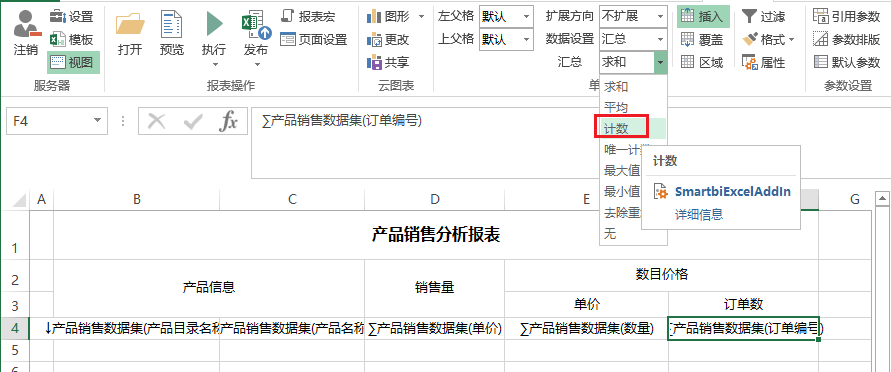
Task: Expand the 扩展方向 dropdown
Action: 660,16
